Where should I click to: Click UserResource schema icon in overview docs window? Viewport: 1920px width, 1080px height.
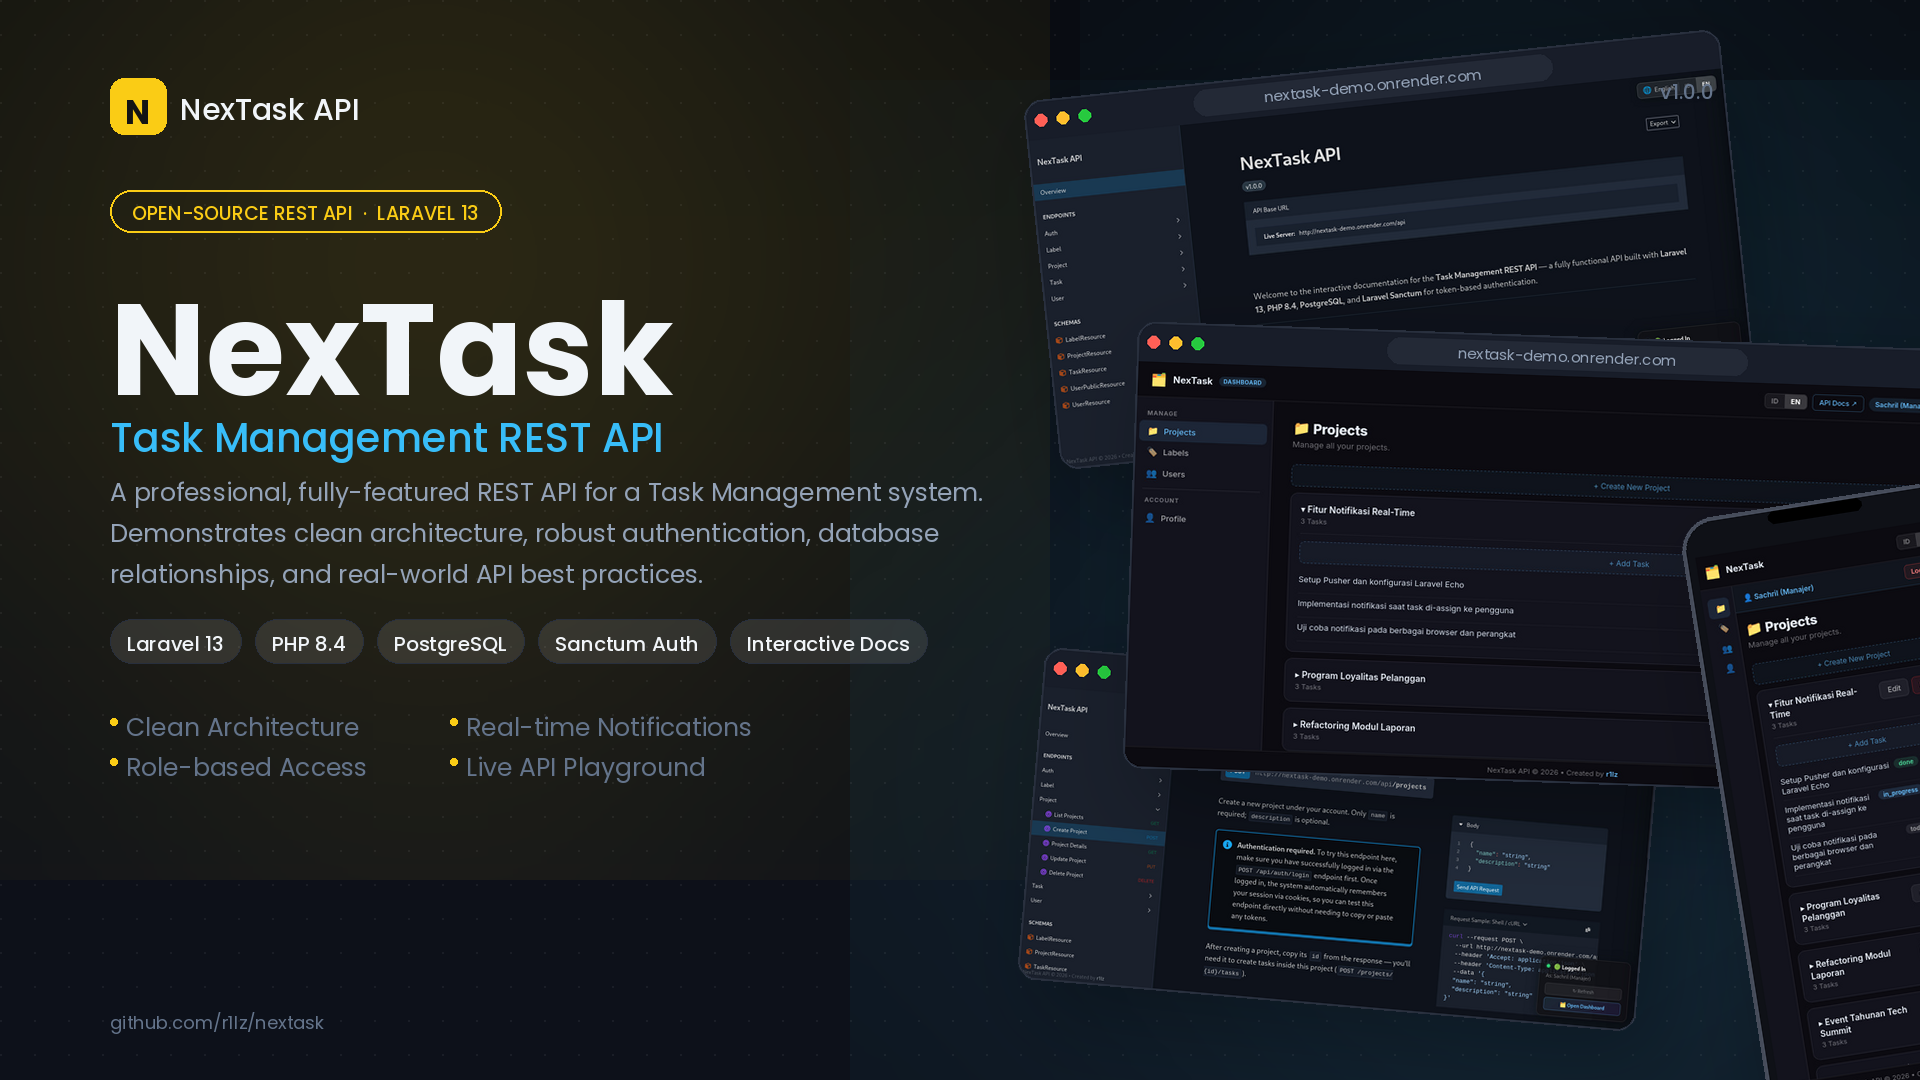click(x=1066, y=405)
